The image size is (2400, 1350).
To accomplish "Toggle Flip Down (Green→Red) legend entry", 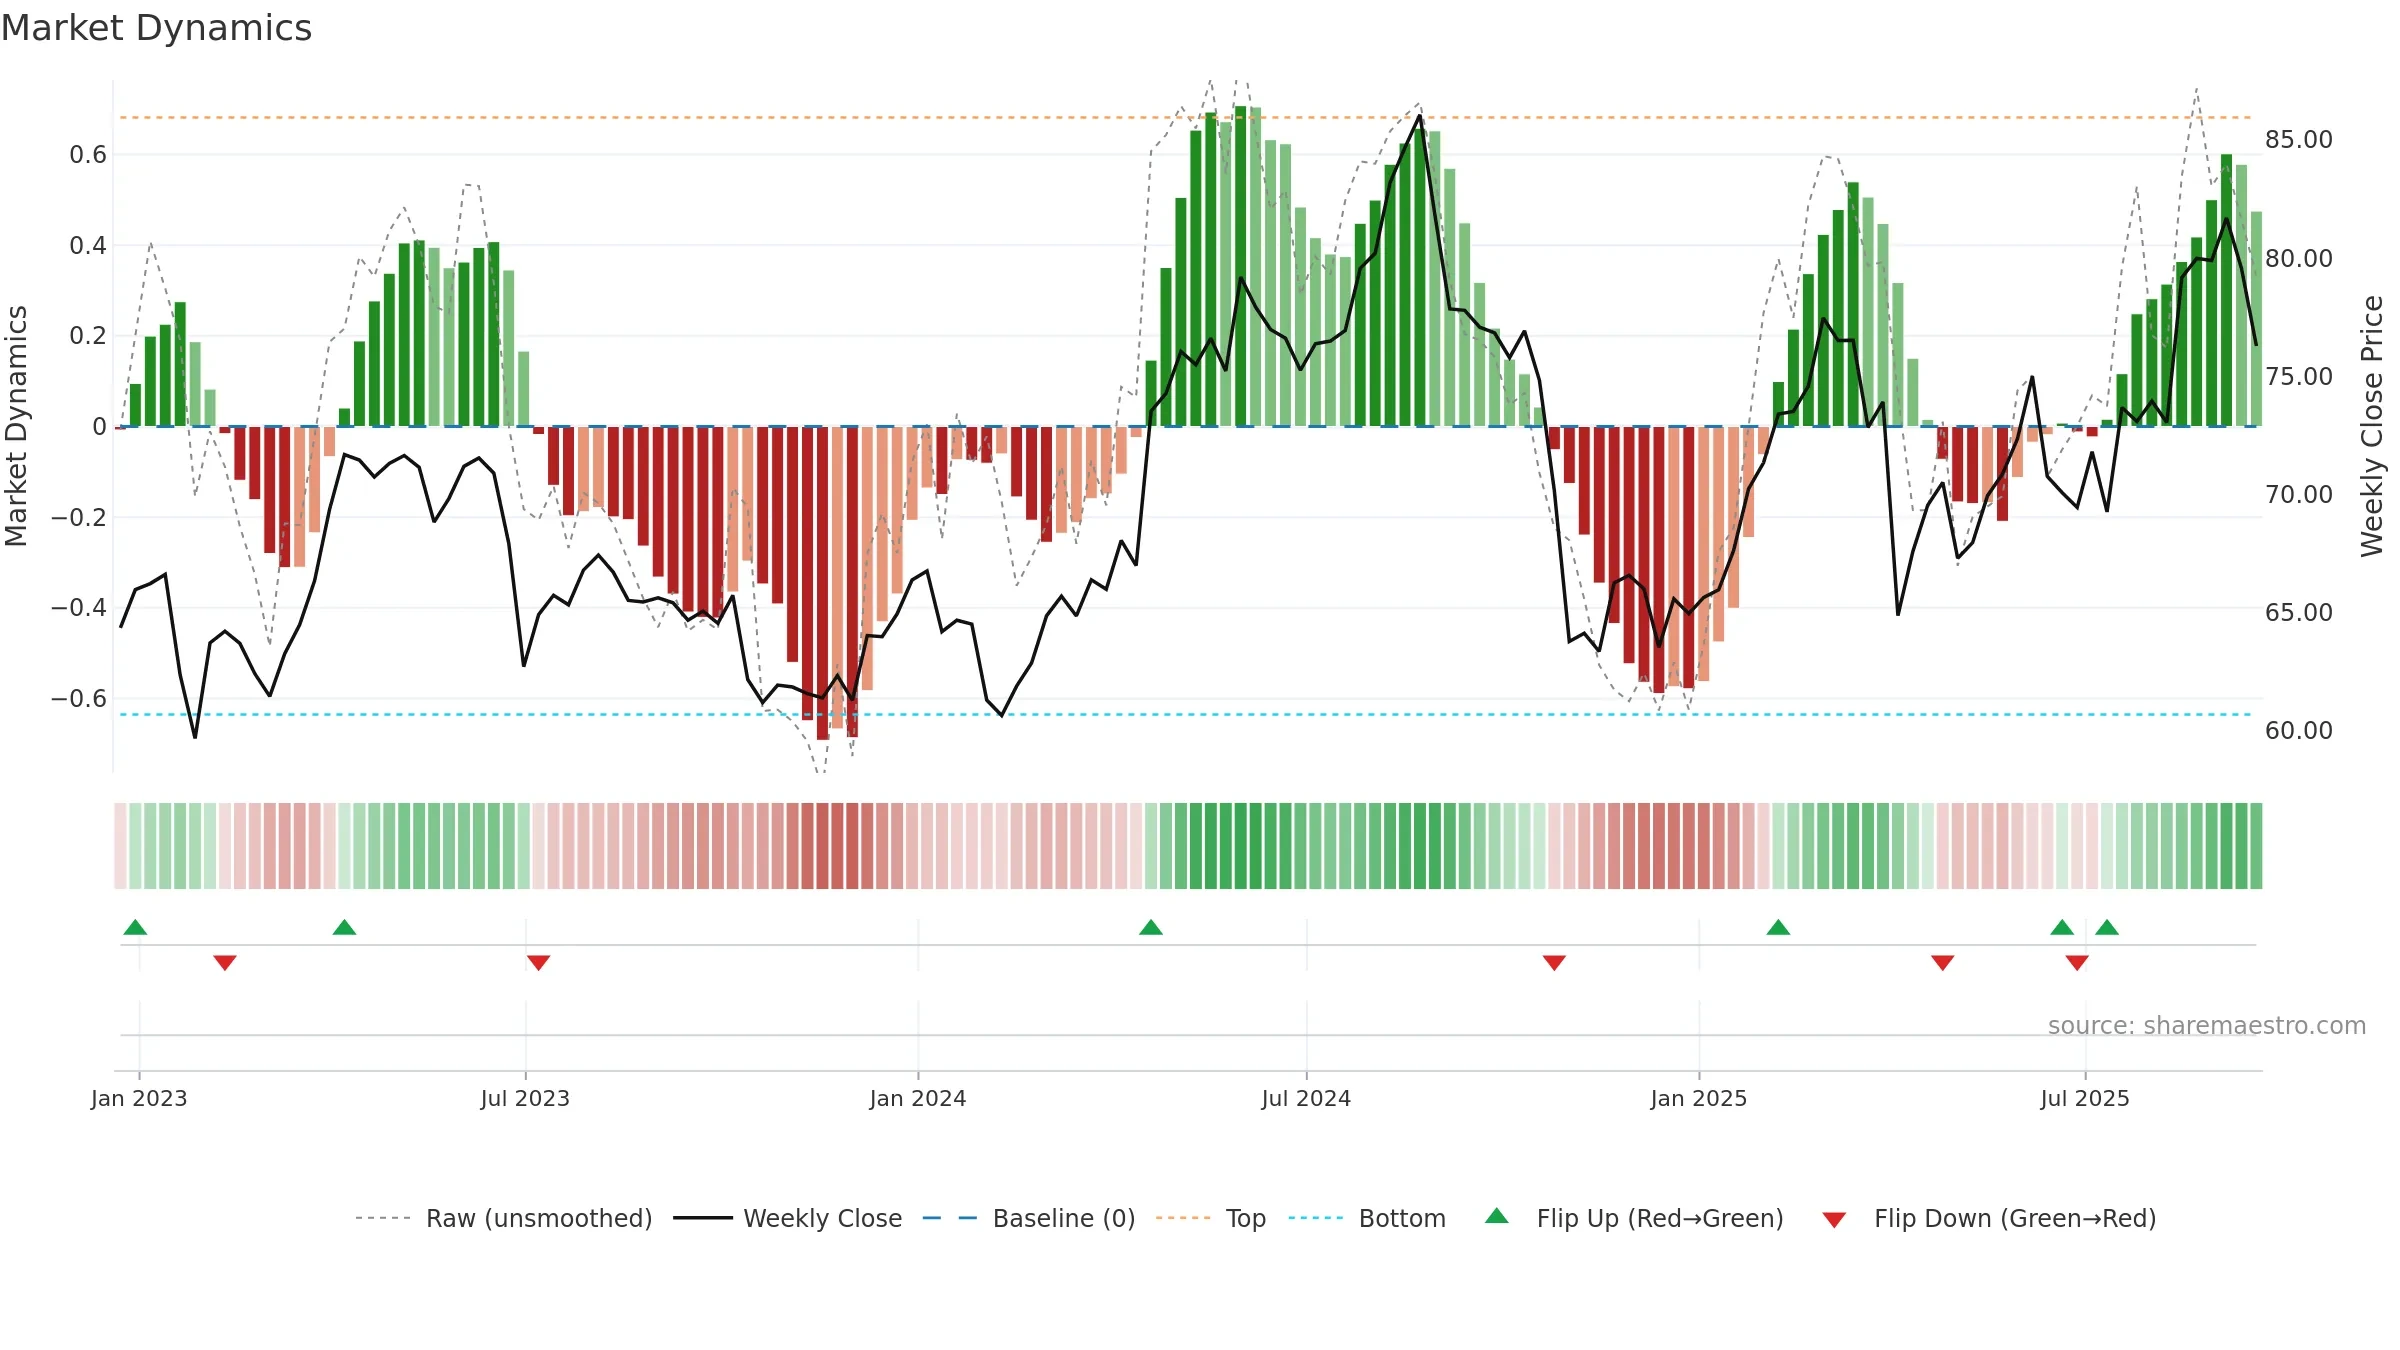I will (1989, 1218).
